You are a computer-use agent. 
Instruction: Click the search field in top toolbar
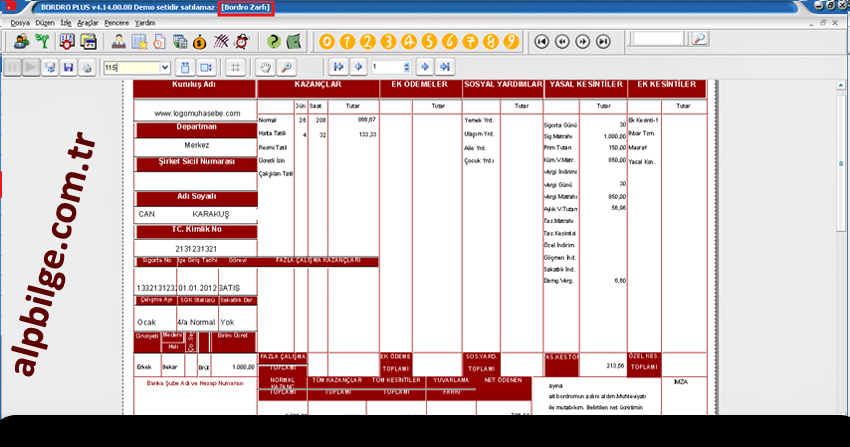point(659,39)
